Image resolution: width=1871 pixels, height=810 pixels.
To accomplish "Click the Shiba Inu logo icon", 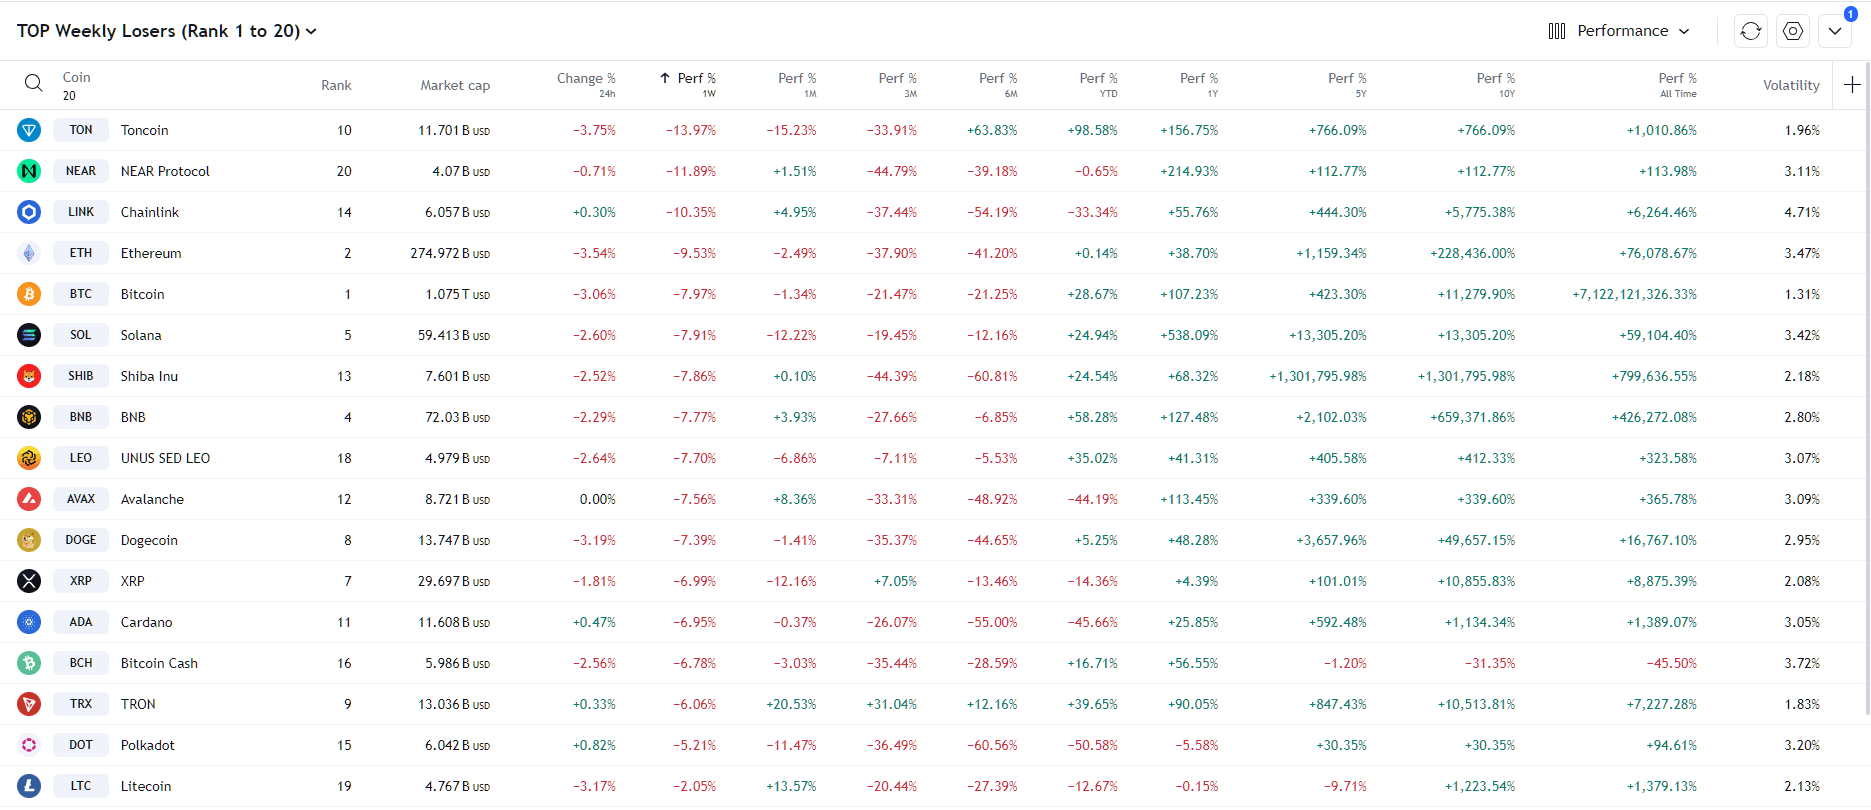I will [29, 376].
